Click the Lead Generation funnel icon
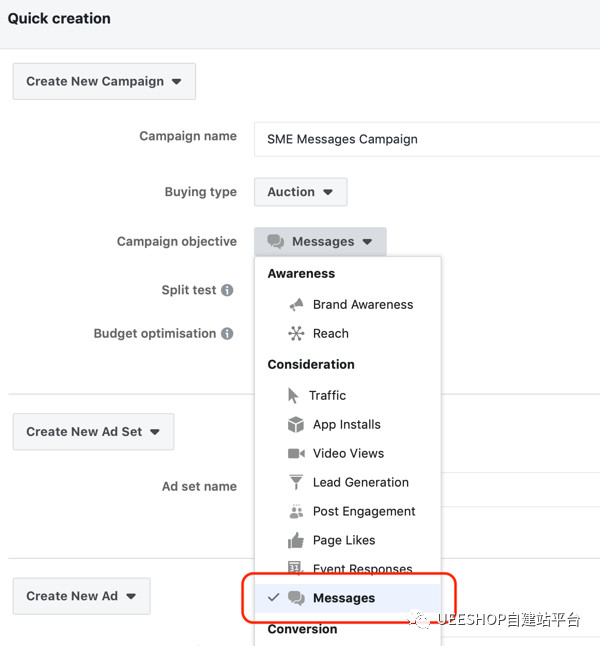600x646 pixels. point(296,483)
